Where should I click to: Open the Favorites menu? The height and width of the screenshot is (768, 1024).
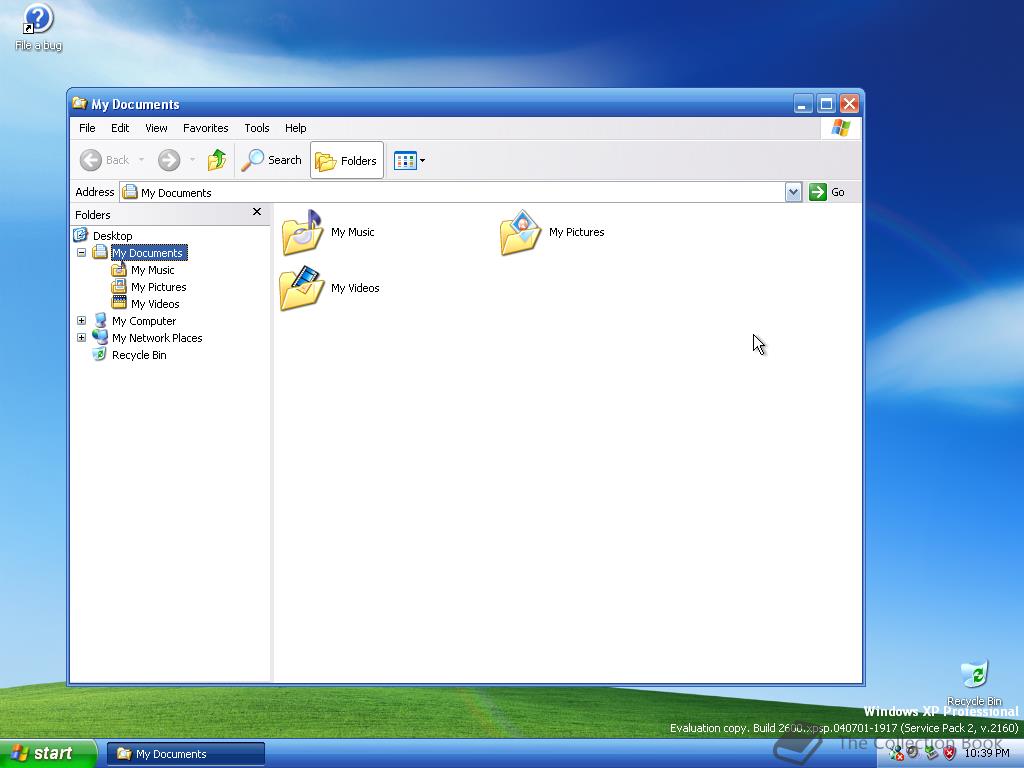pyautogui.click(x=206, y=128)
